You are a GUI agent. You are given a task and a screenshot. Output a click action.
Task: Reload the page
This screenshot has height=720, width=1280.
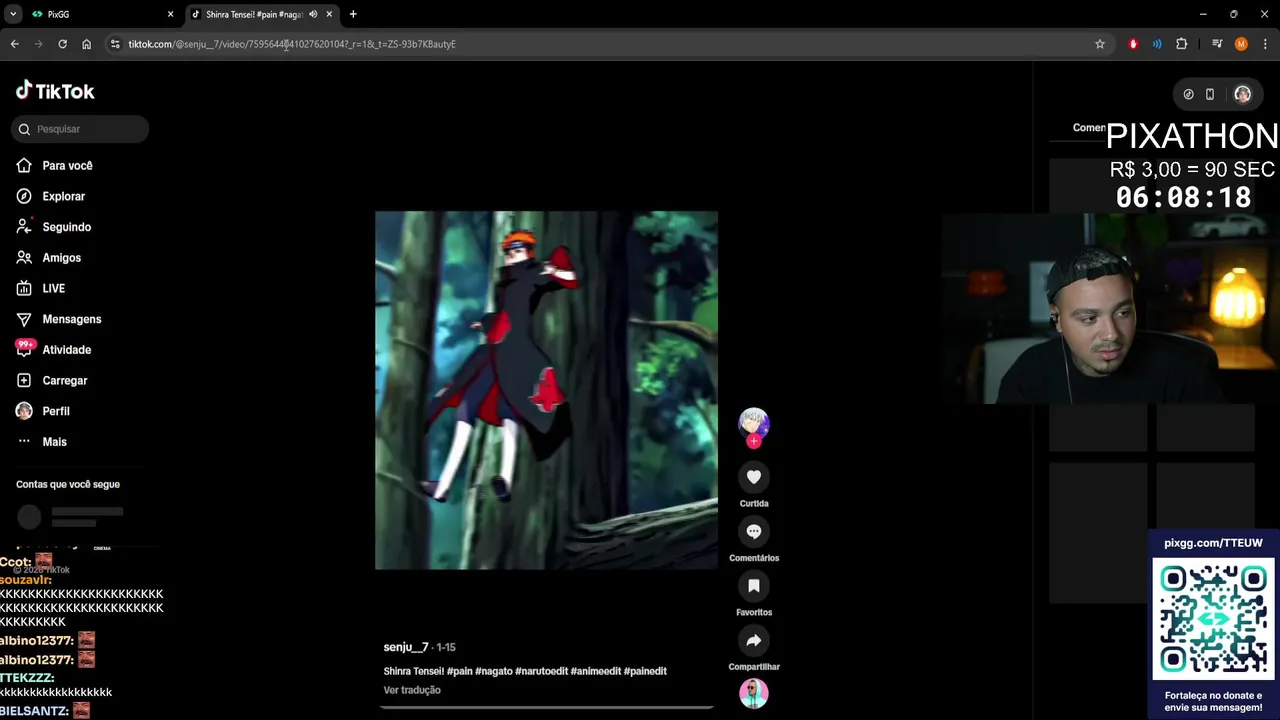click(62, 44)
